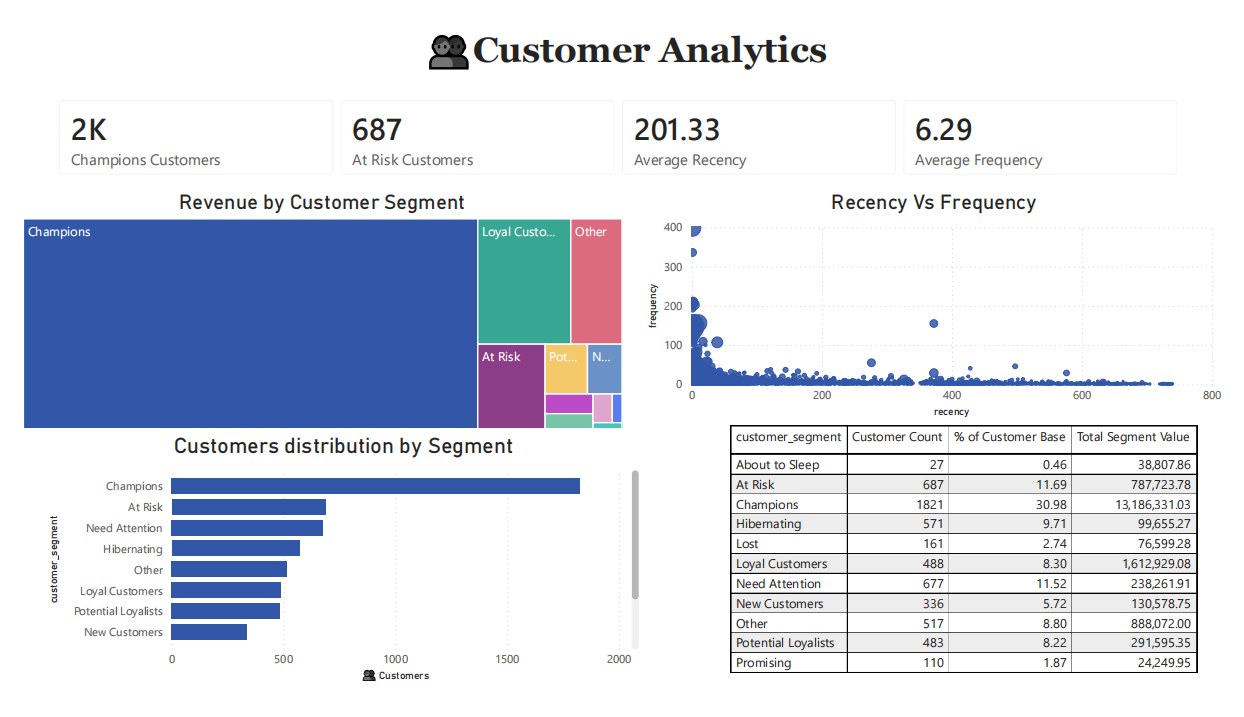This screenshot has width=1244, height=717.
Task: Select the Potential Loyalists bar
Action: pyautogui.click(x=225, y=611)
